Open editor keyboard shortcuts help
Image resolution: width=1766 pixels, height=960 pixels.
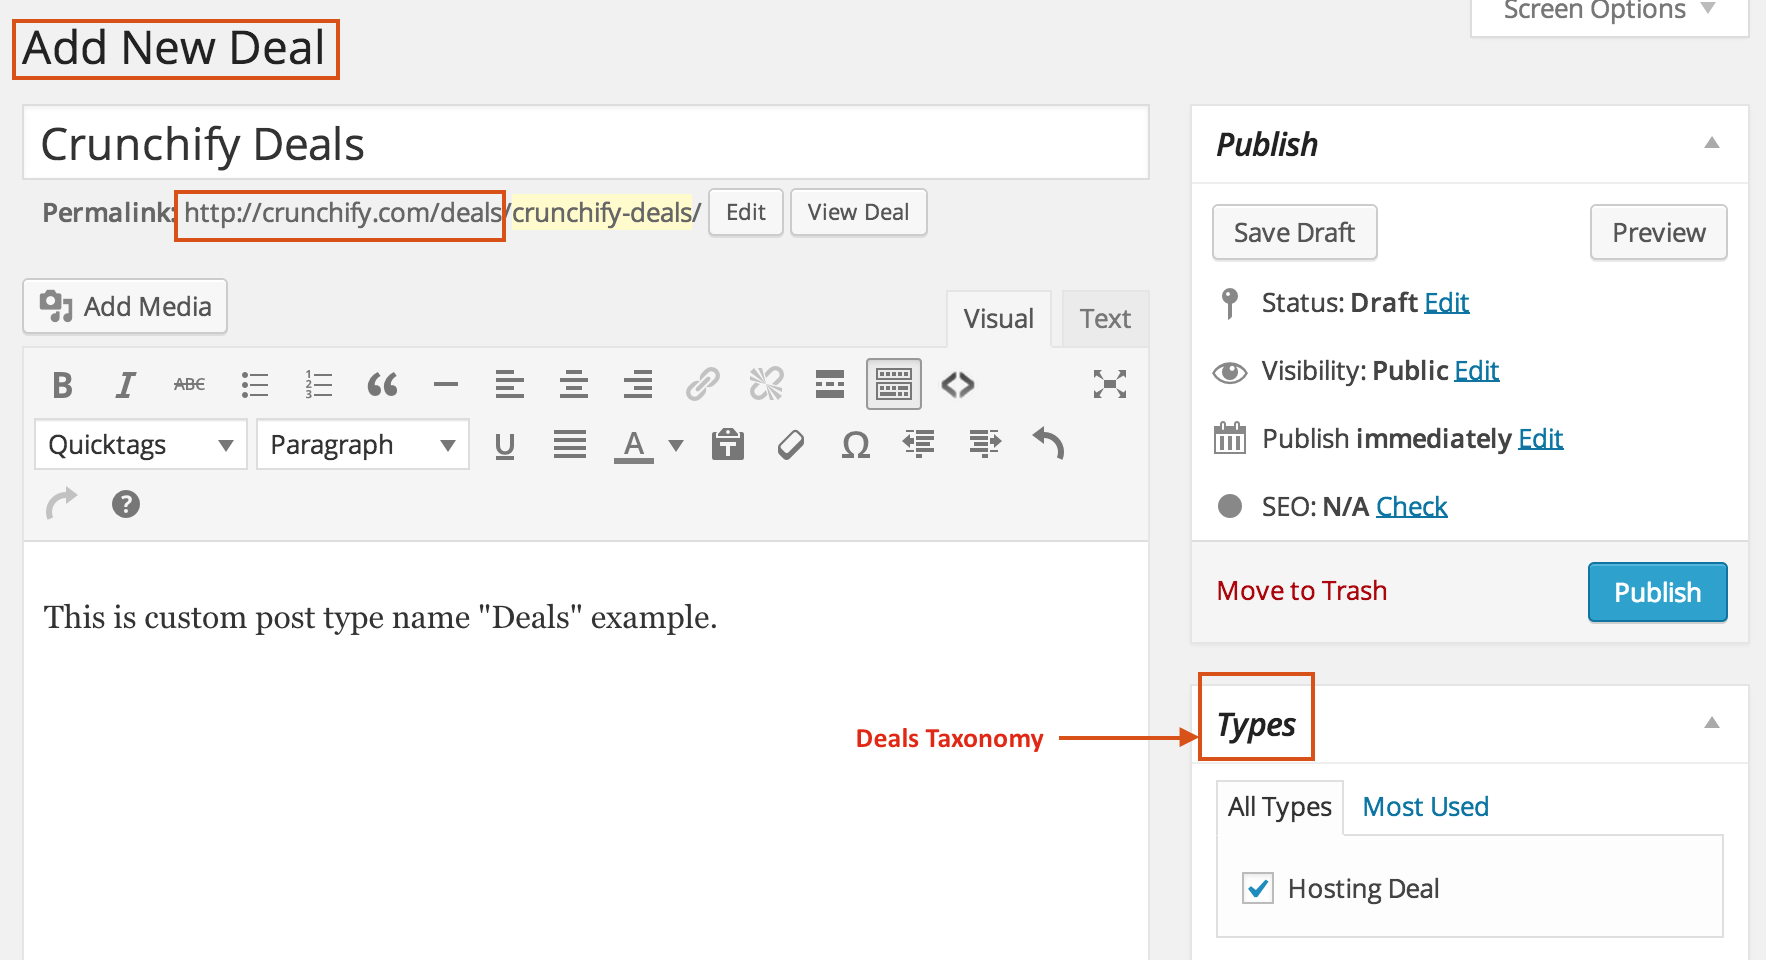click(126, 505)
